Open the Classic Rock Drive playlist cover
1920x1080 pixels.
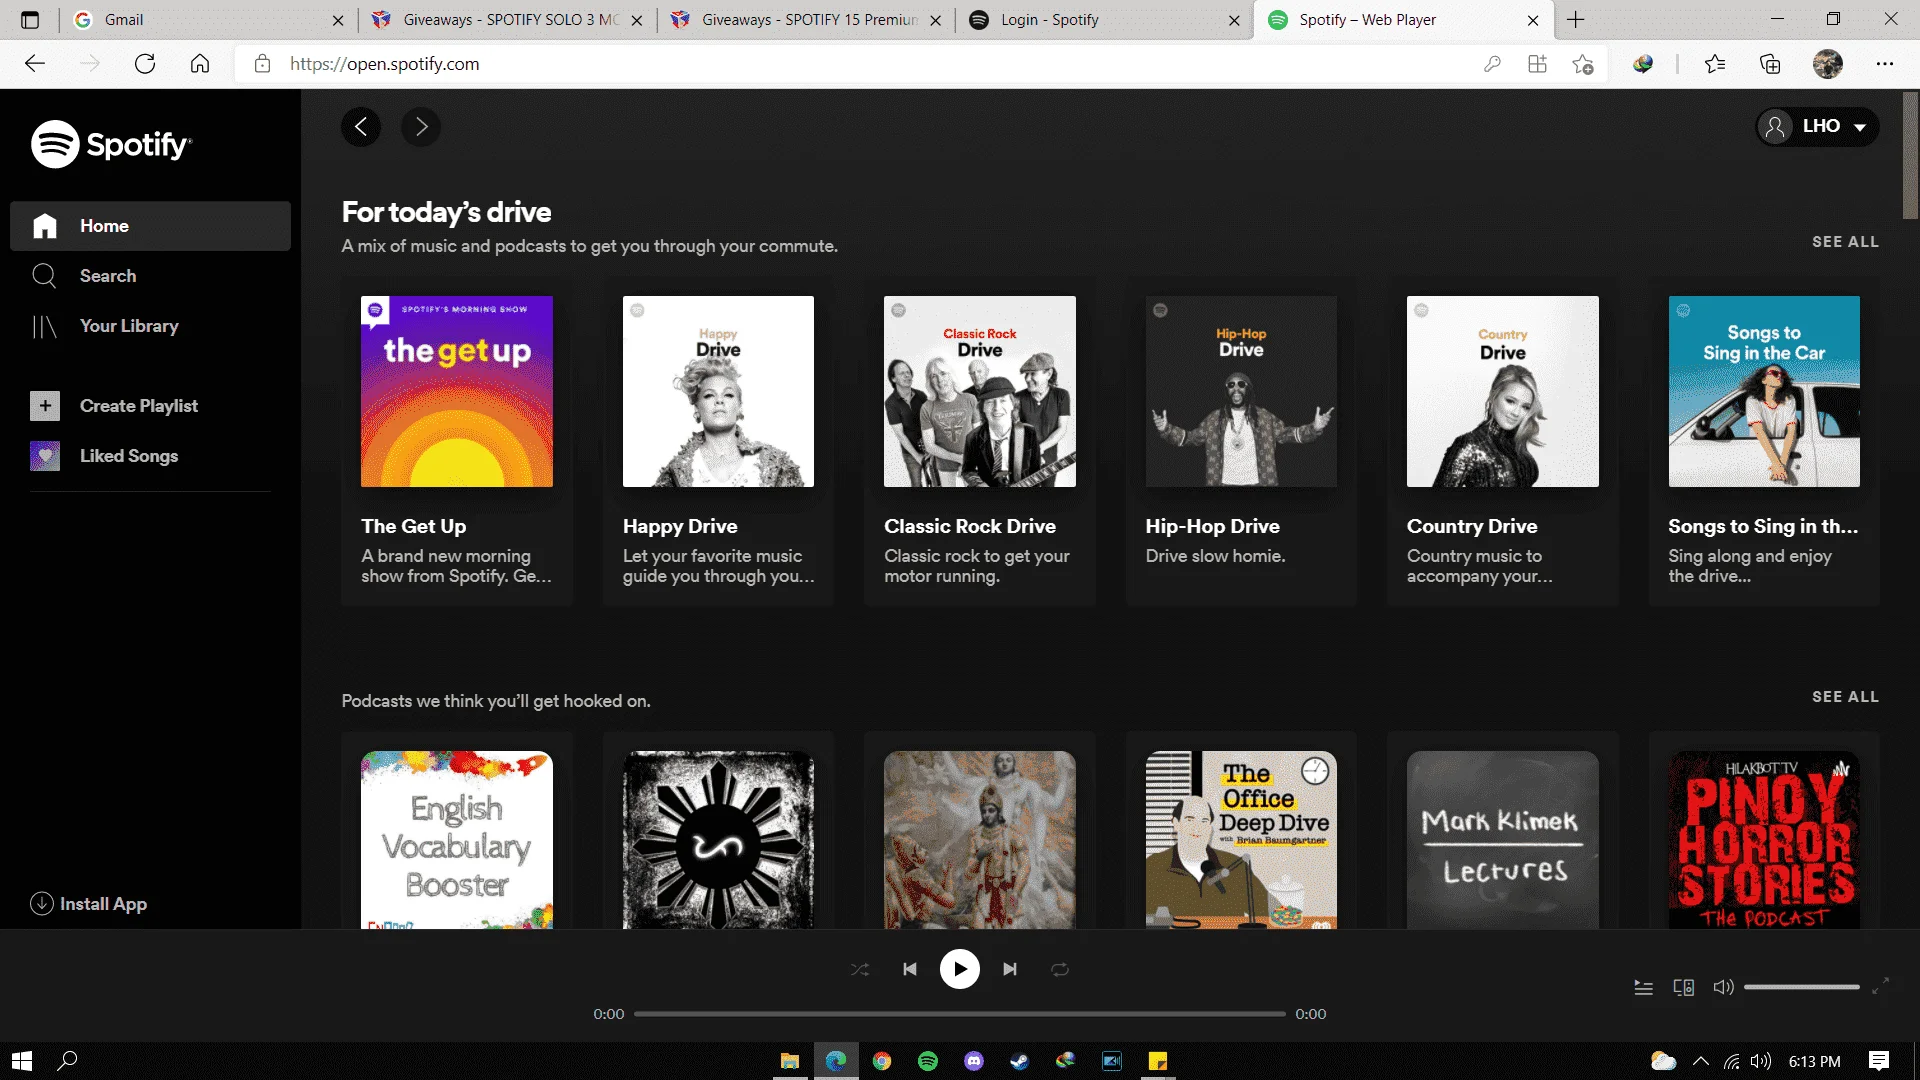point(980,391)
